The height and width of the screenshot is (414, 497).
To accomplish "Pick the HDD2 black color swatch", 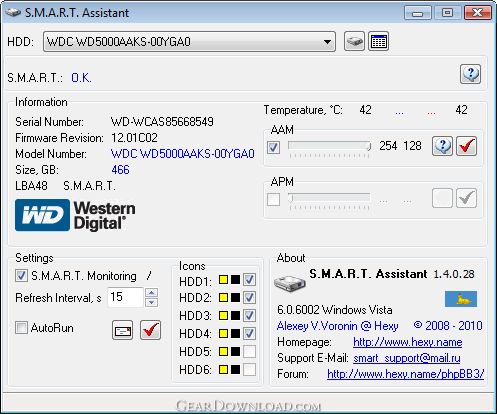I will point(235,298).
